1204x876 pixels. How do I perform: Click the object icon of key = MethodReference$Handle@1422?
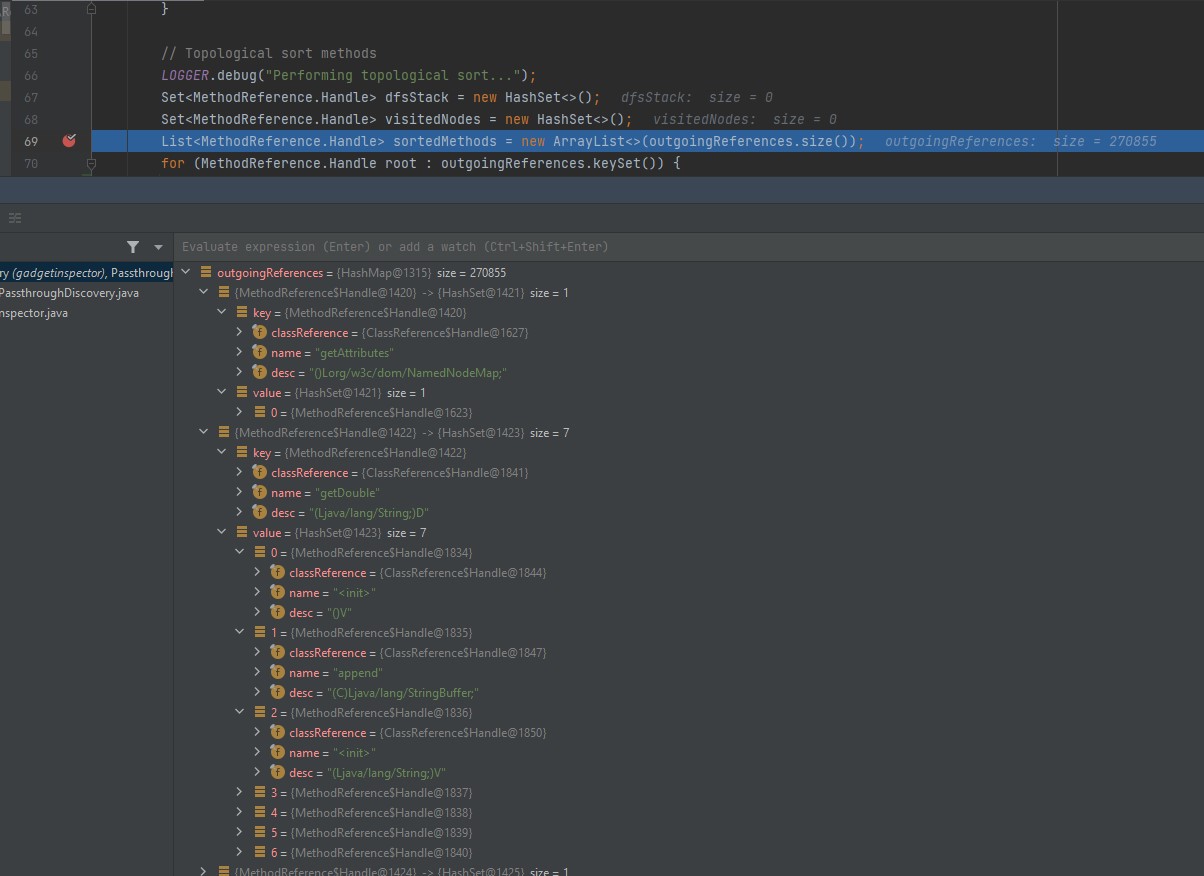coord(242,452)
